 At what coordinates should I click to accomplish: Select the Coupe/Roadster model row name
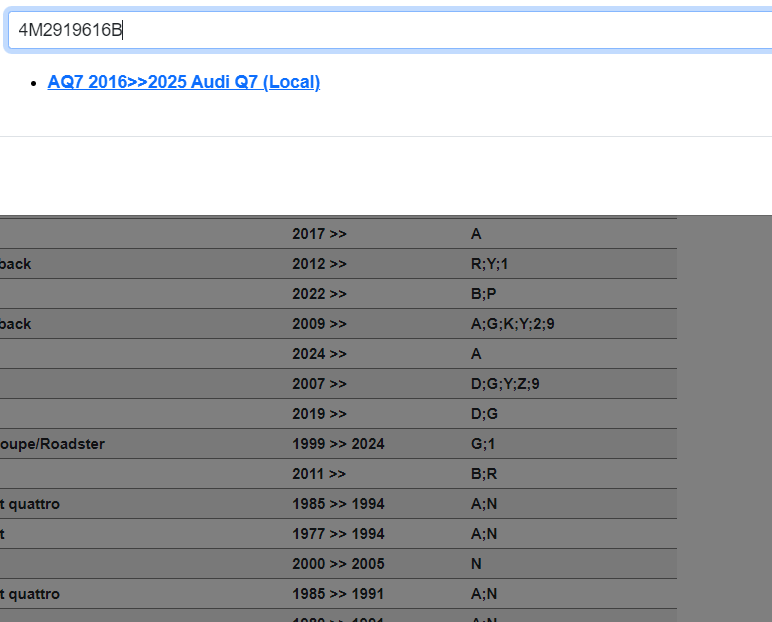tap(52, 444)
